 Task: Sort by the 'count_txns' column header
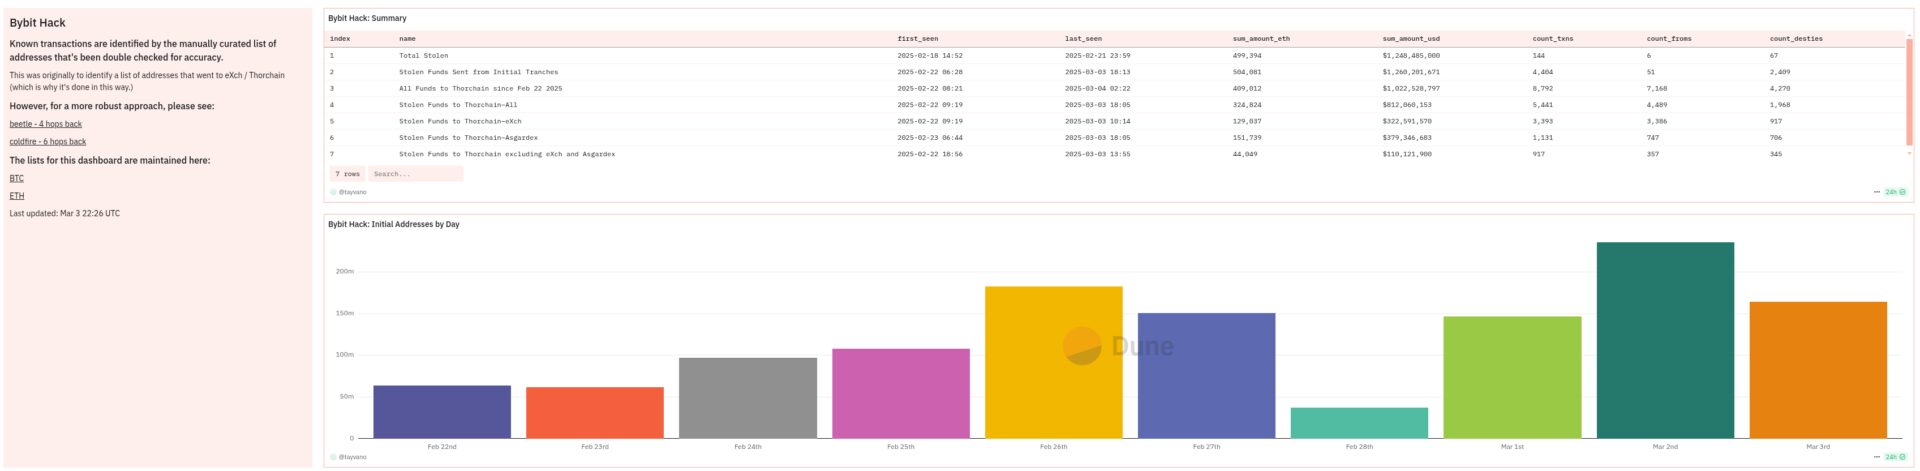tap(1553, 39)
